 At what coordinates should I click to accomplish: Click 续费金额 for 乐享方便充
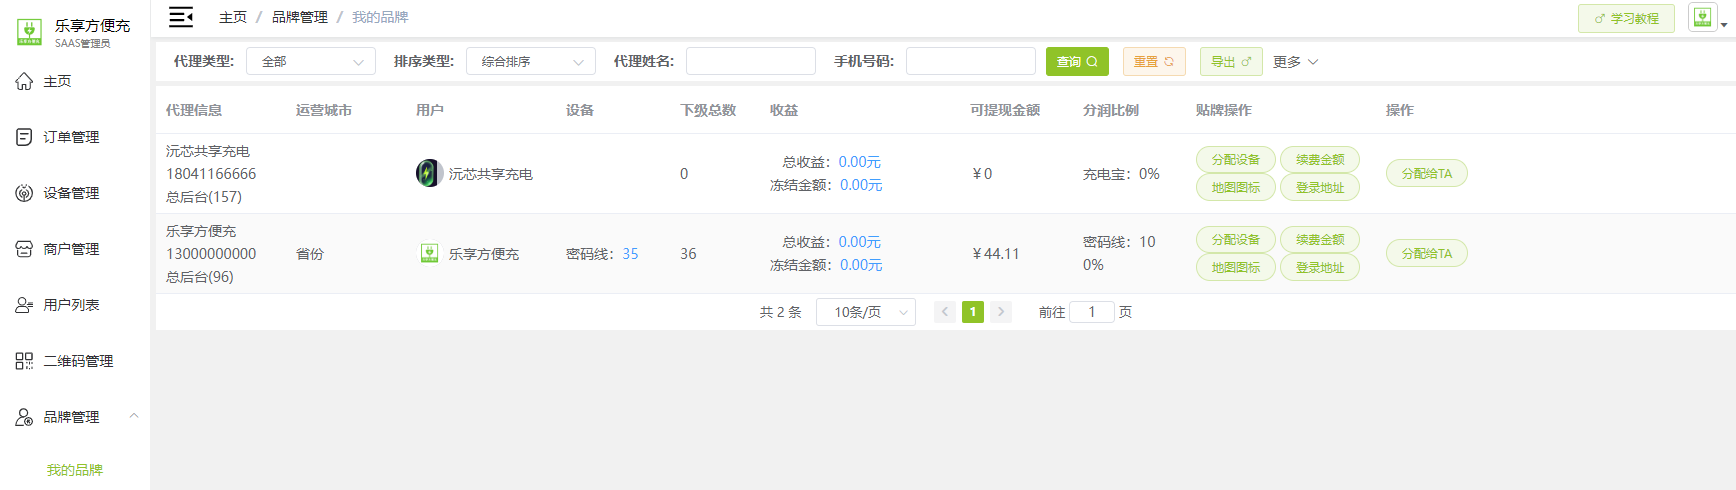click(x=1320, y=239)
